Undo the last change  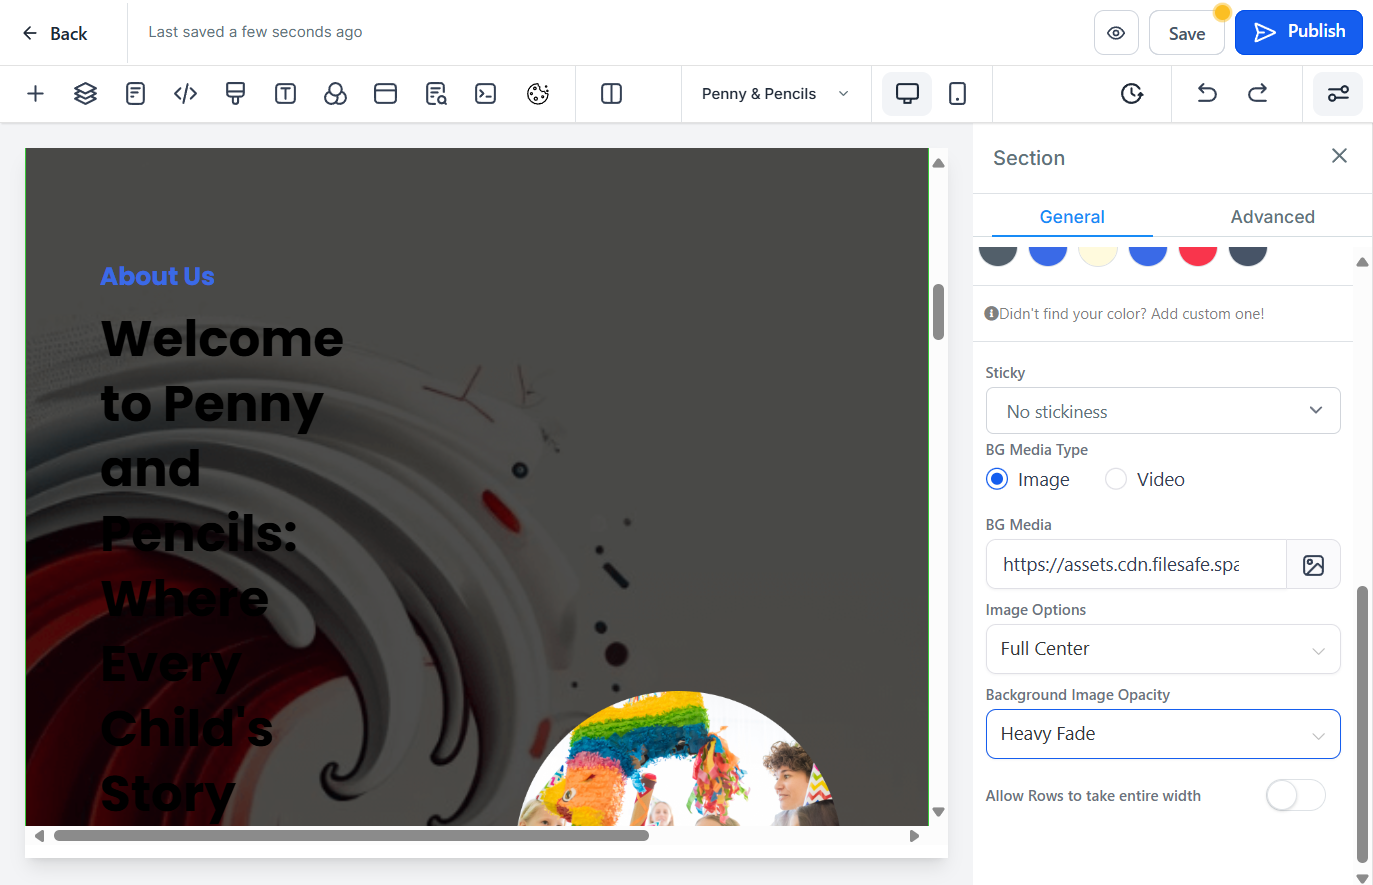(x=1207, y=94)
